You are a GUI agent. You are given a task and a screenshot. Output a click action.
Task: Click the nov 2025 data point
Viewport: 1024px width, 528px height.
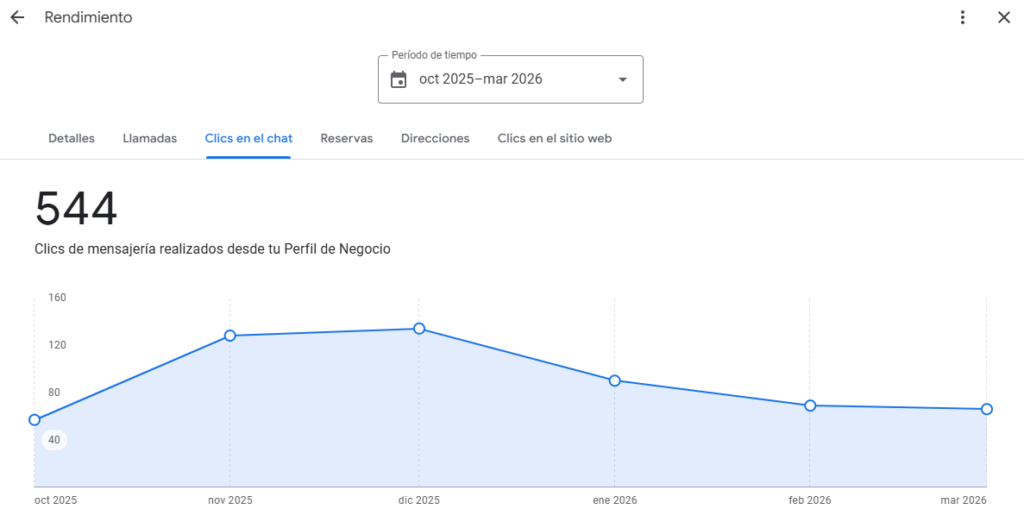pyautogui.click(x=230, y=336)
